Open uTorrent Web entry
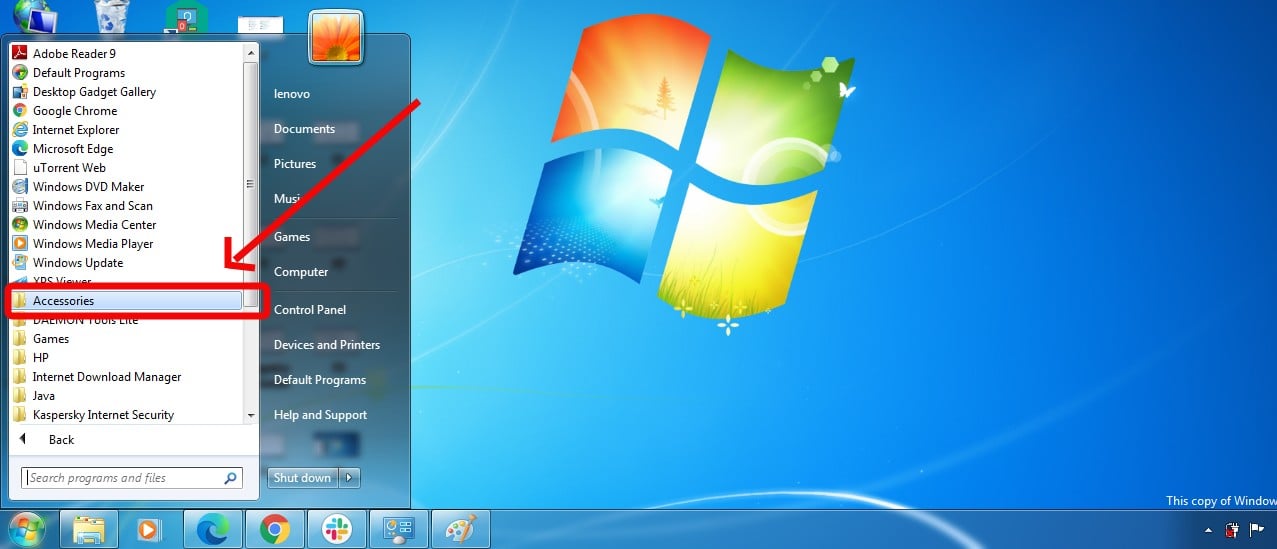This screenshot has height=549, width=1277. point(69,168)
